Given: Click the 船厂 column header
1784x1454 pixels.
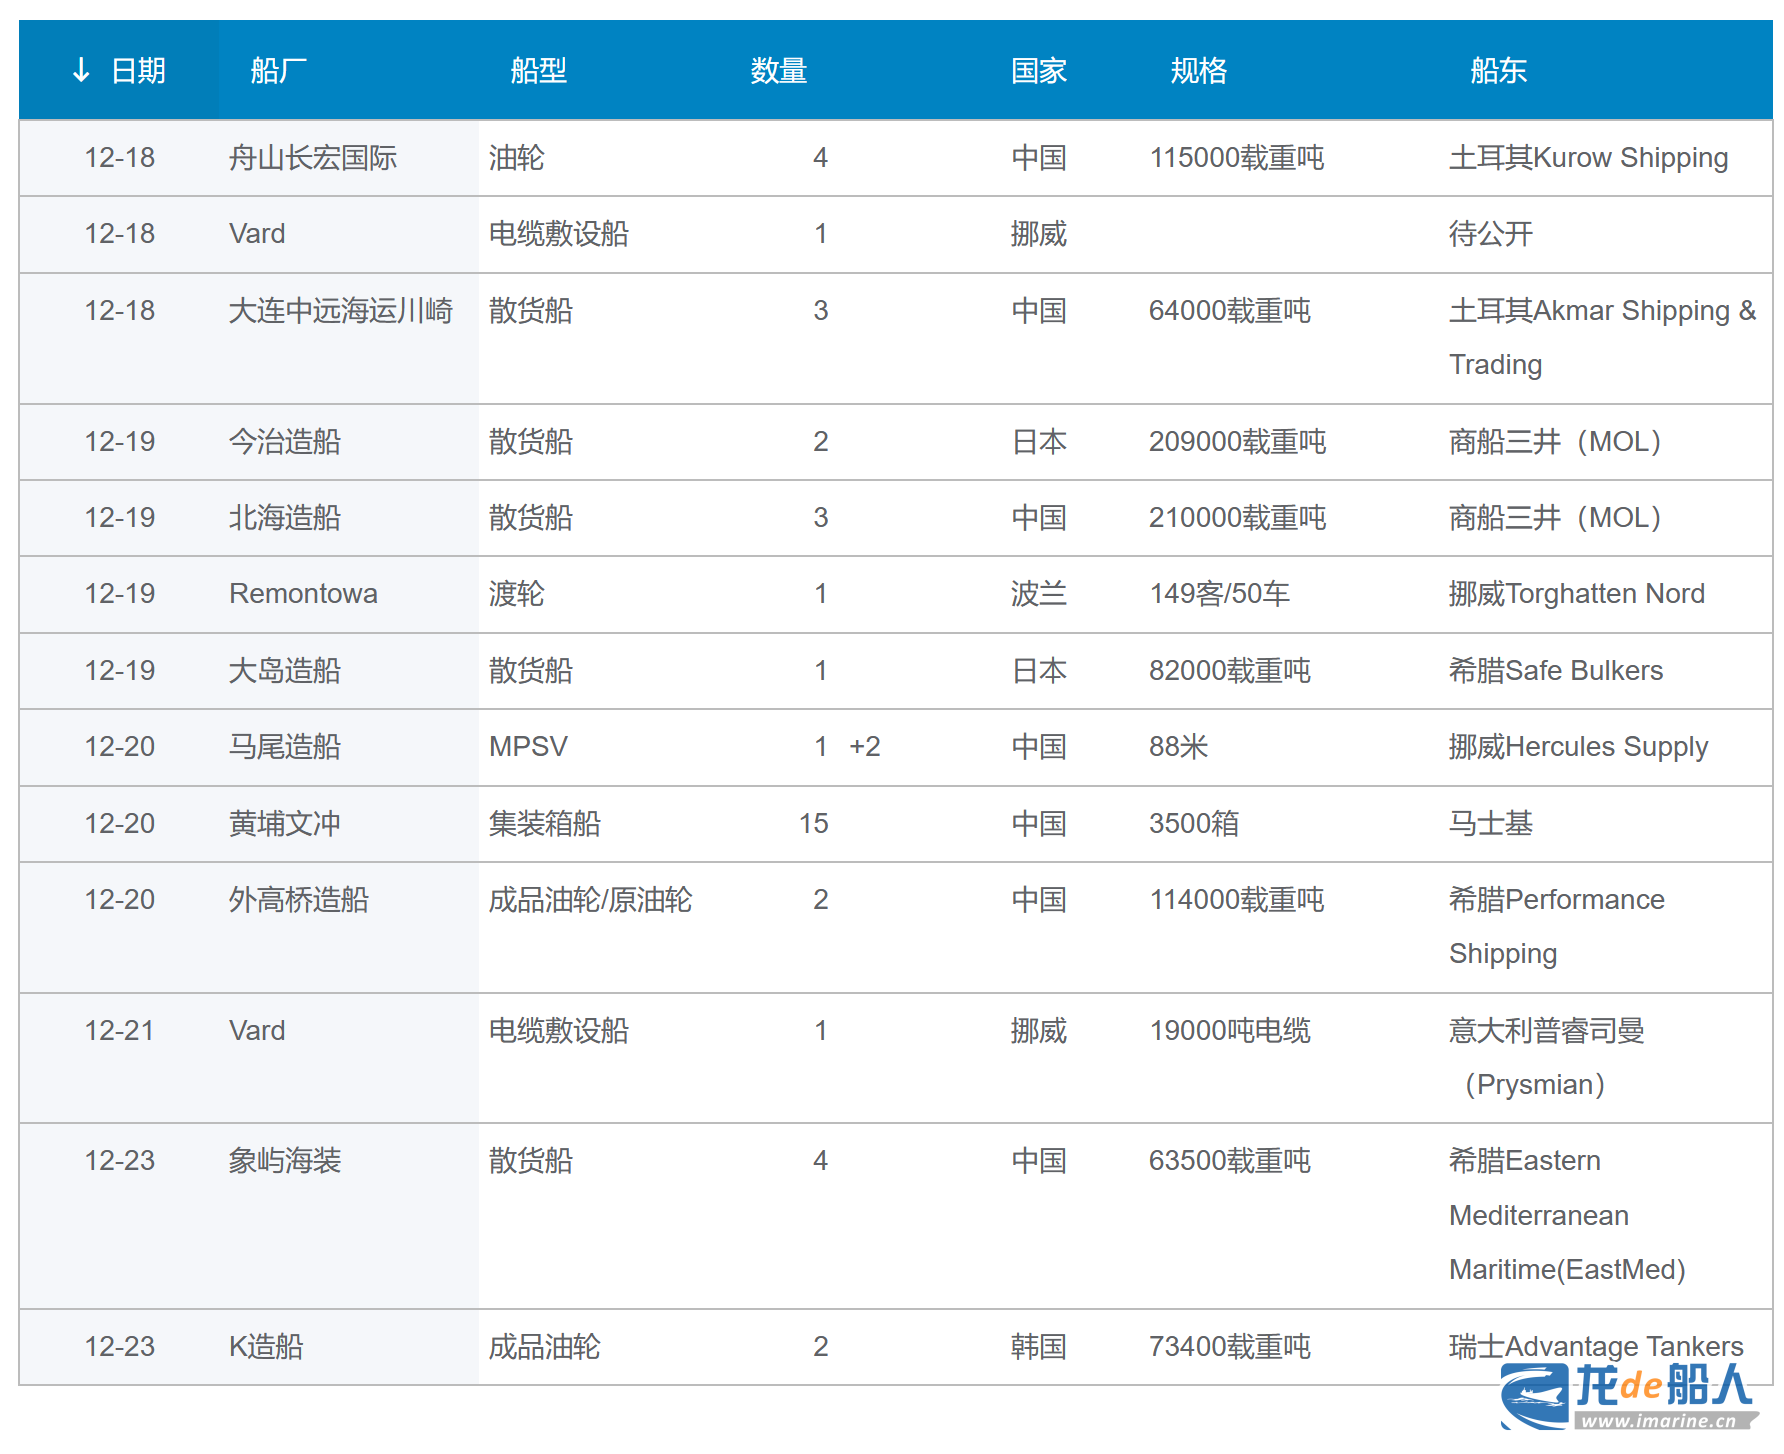Looking at the screenshot, I should pyautogui.click(x=279, y=70).
